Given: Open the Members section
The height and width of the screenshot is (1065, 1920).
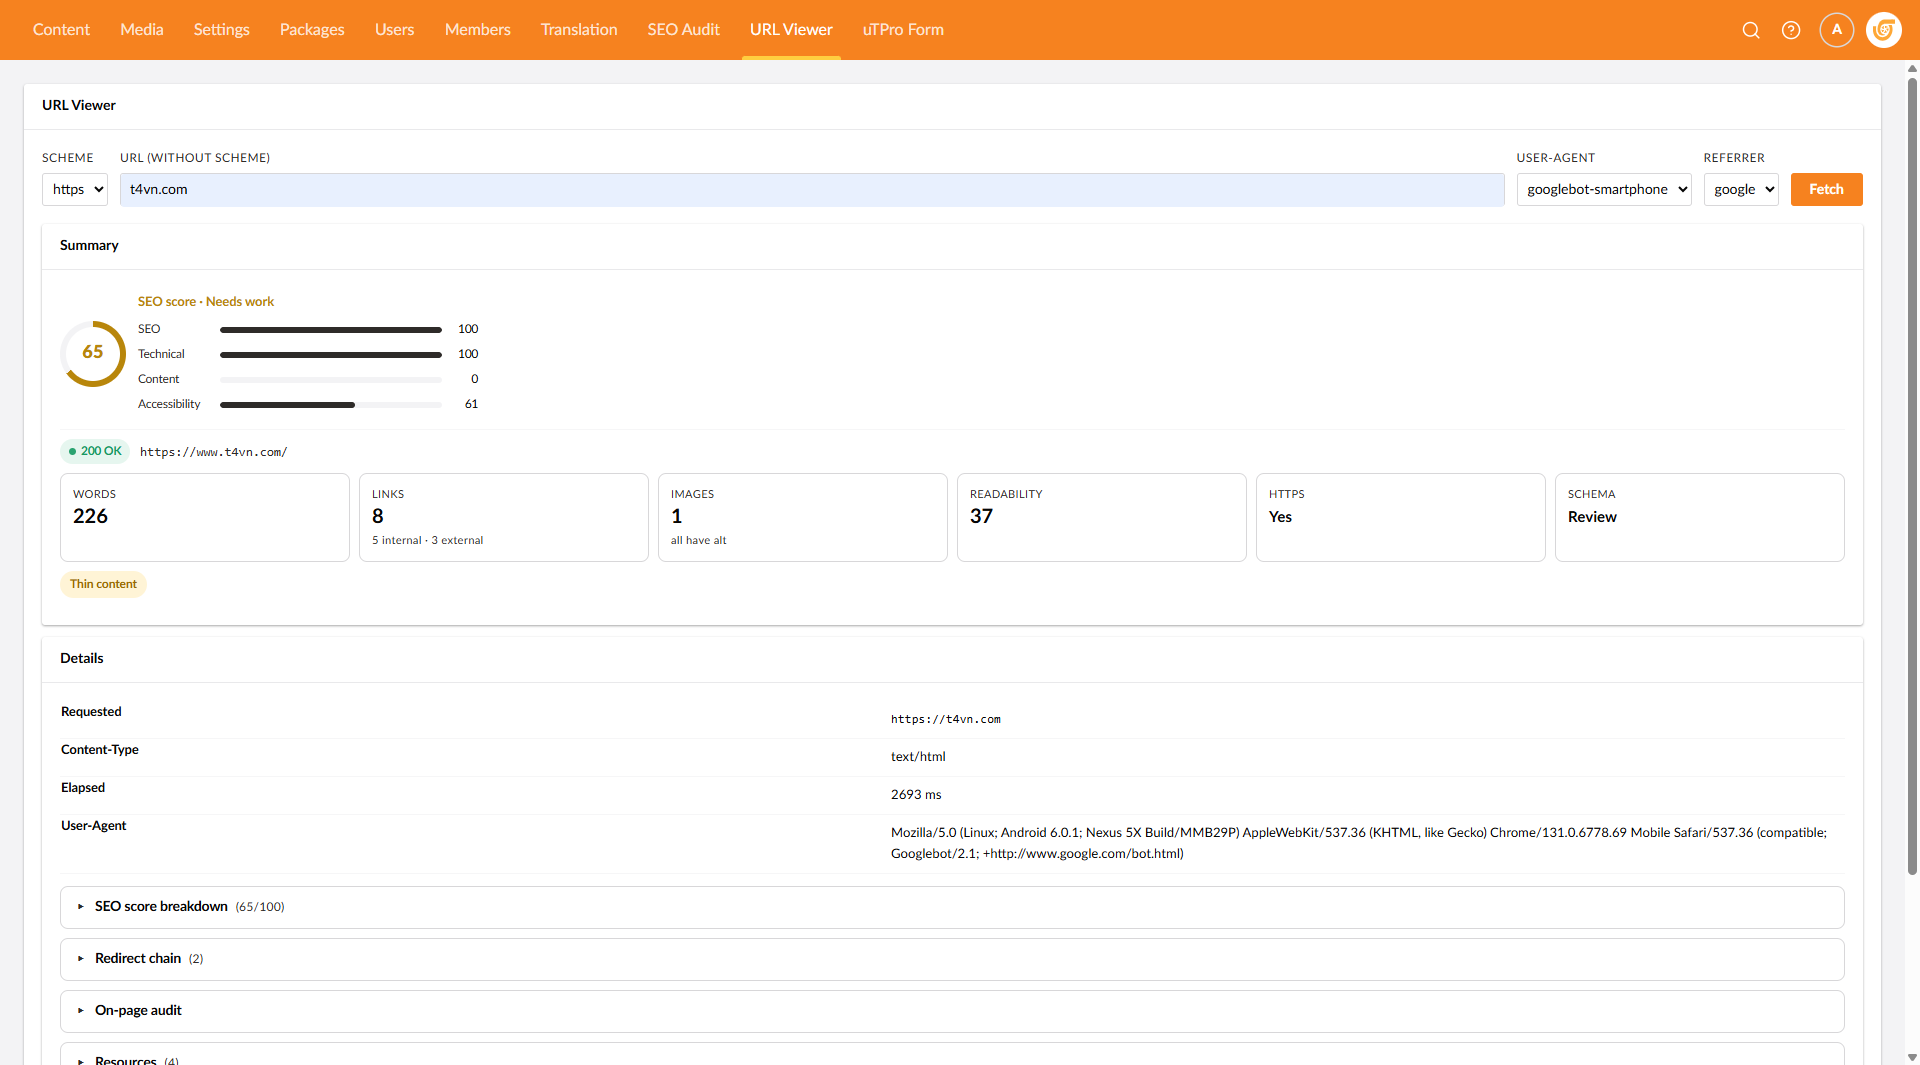Looking at the screenshot, I should click(478, 30).
